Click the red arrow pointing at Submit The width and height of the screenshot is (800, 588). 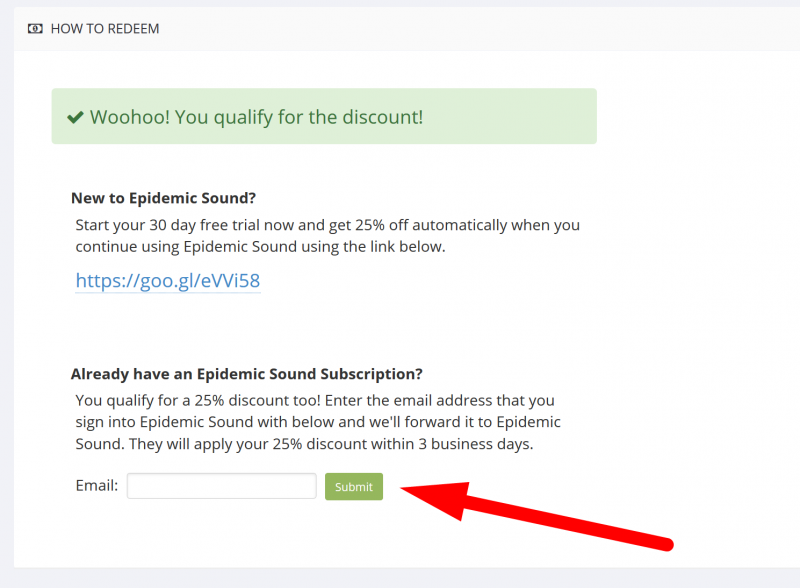tap(540, 513)
